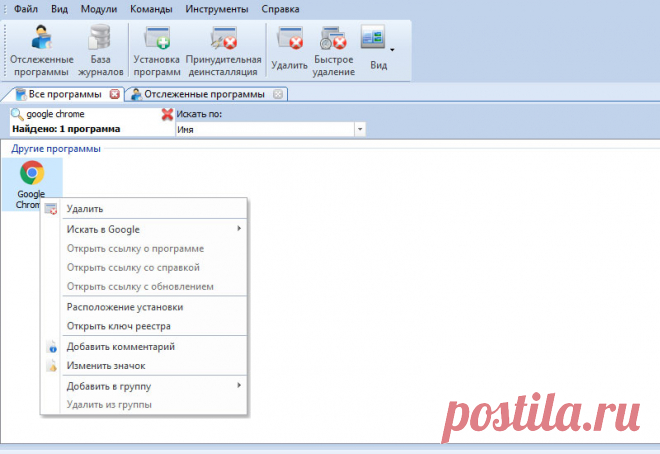Expand the Вид toolbar dropdown arrow

pyautogui.click(x=392, y=49)
